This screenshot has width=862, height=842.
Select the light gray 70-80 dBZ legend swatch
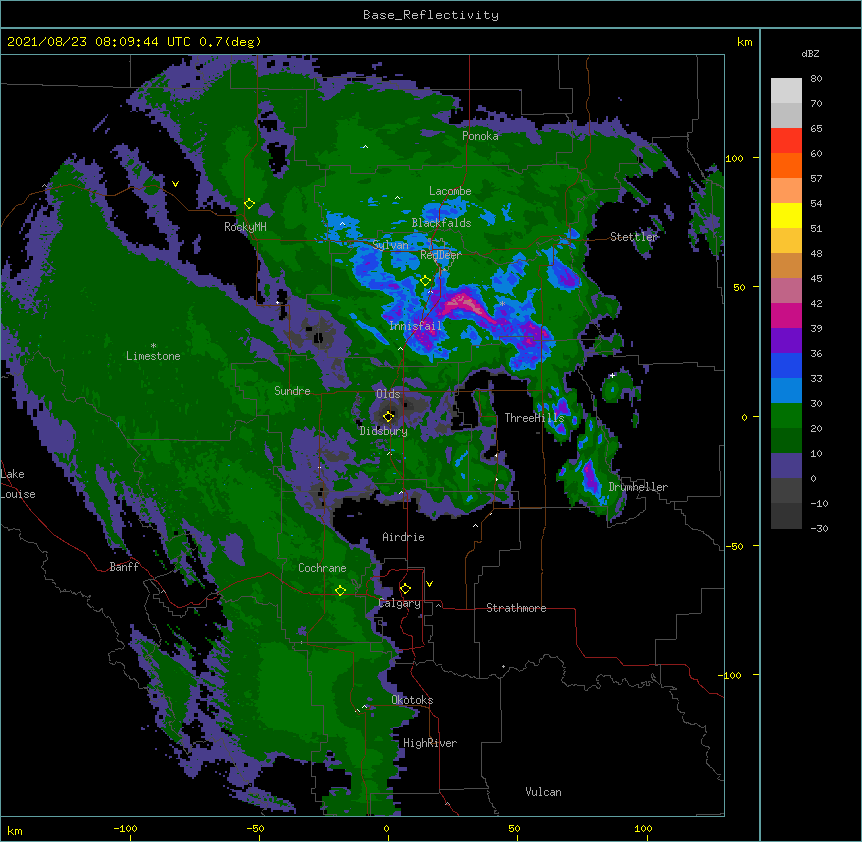pos(786,91)
